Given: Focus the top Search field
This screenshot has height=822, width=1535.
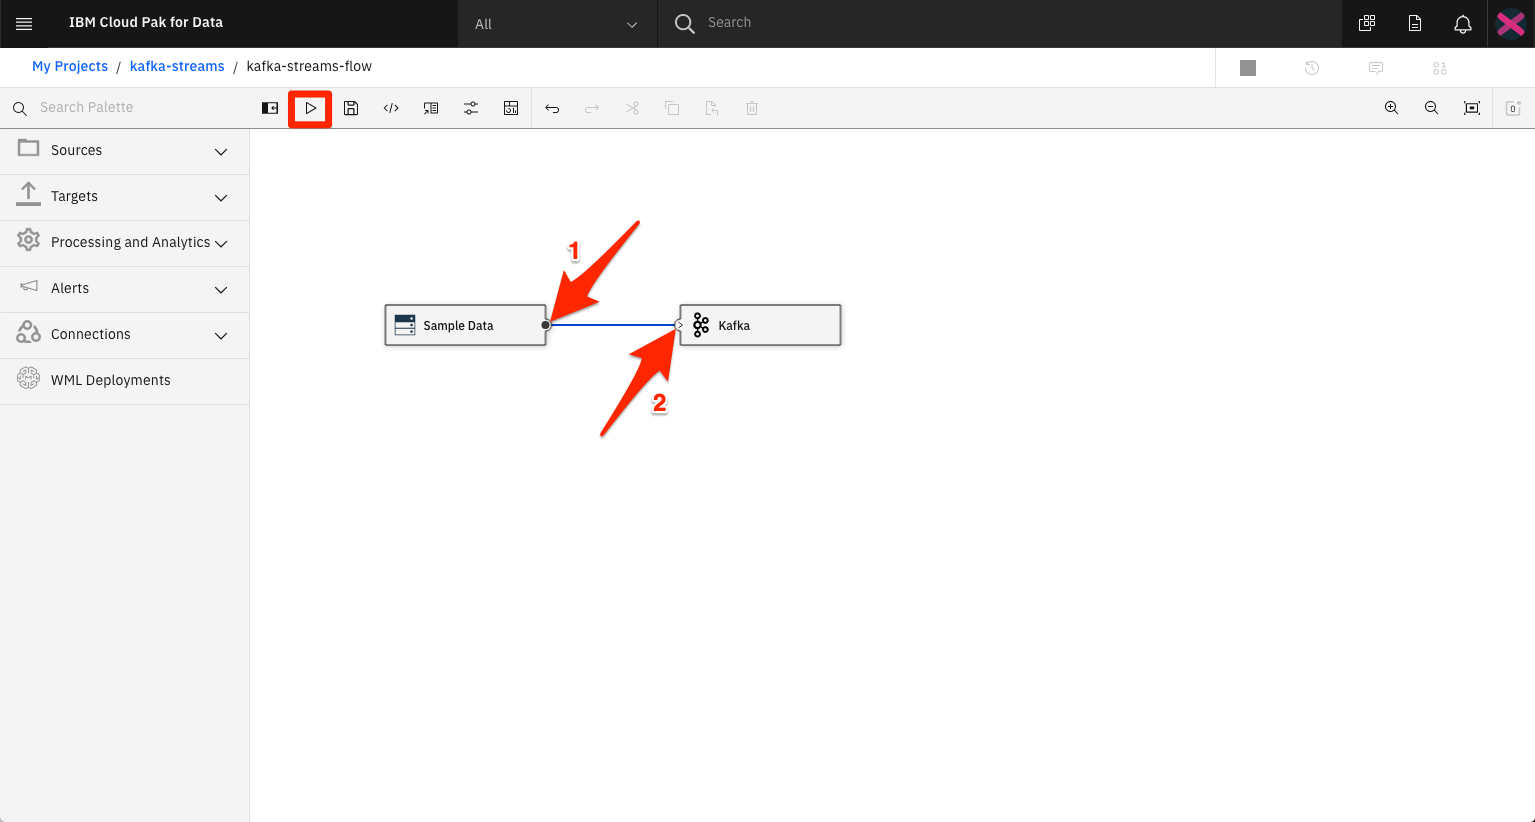Looking at the screenshot, I should tap(1000, 23).
